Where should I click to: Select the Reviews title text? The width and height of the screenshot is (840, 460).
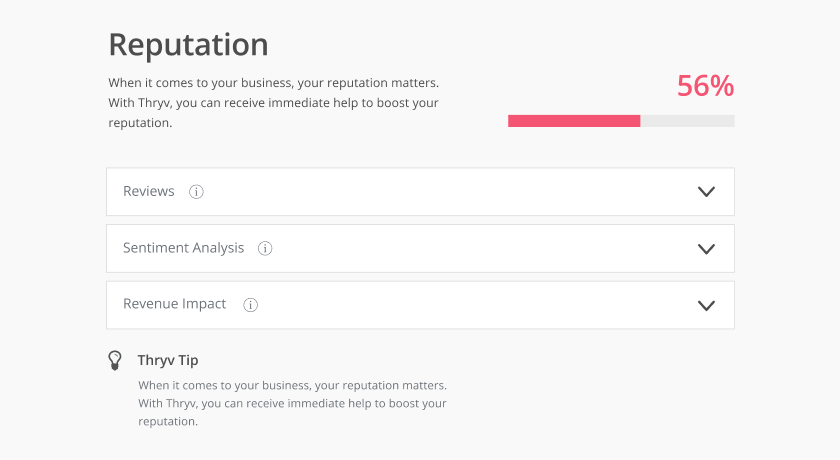pyautogui.click(x=149, y=191)
